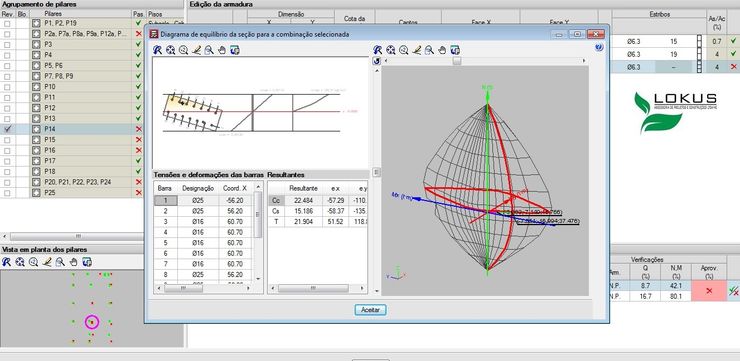Click the pencil edit icon above the 3D interaction view
Screen dimensions: 740x361
pyautogui.click(x=417, y=50)
